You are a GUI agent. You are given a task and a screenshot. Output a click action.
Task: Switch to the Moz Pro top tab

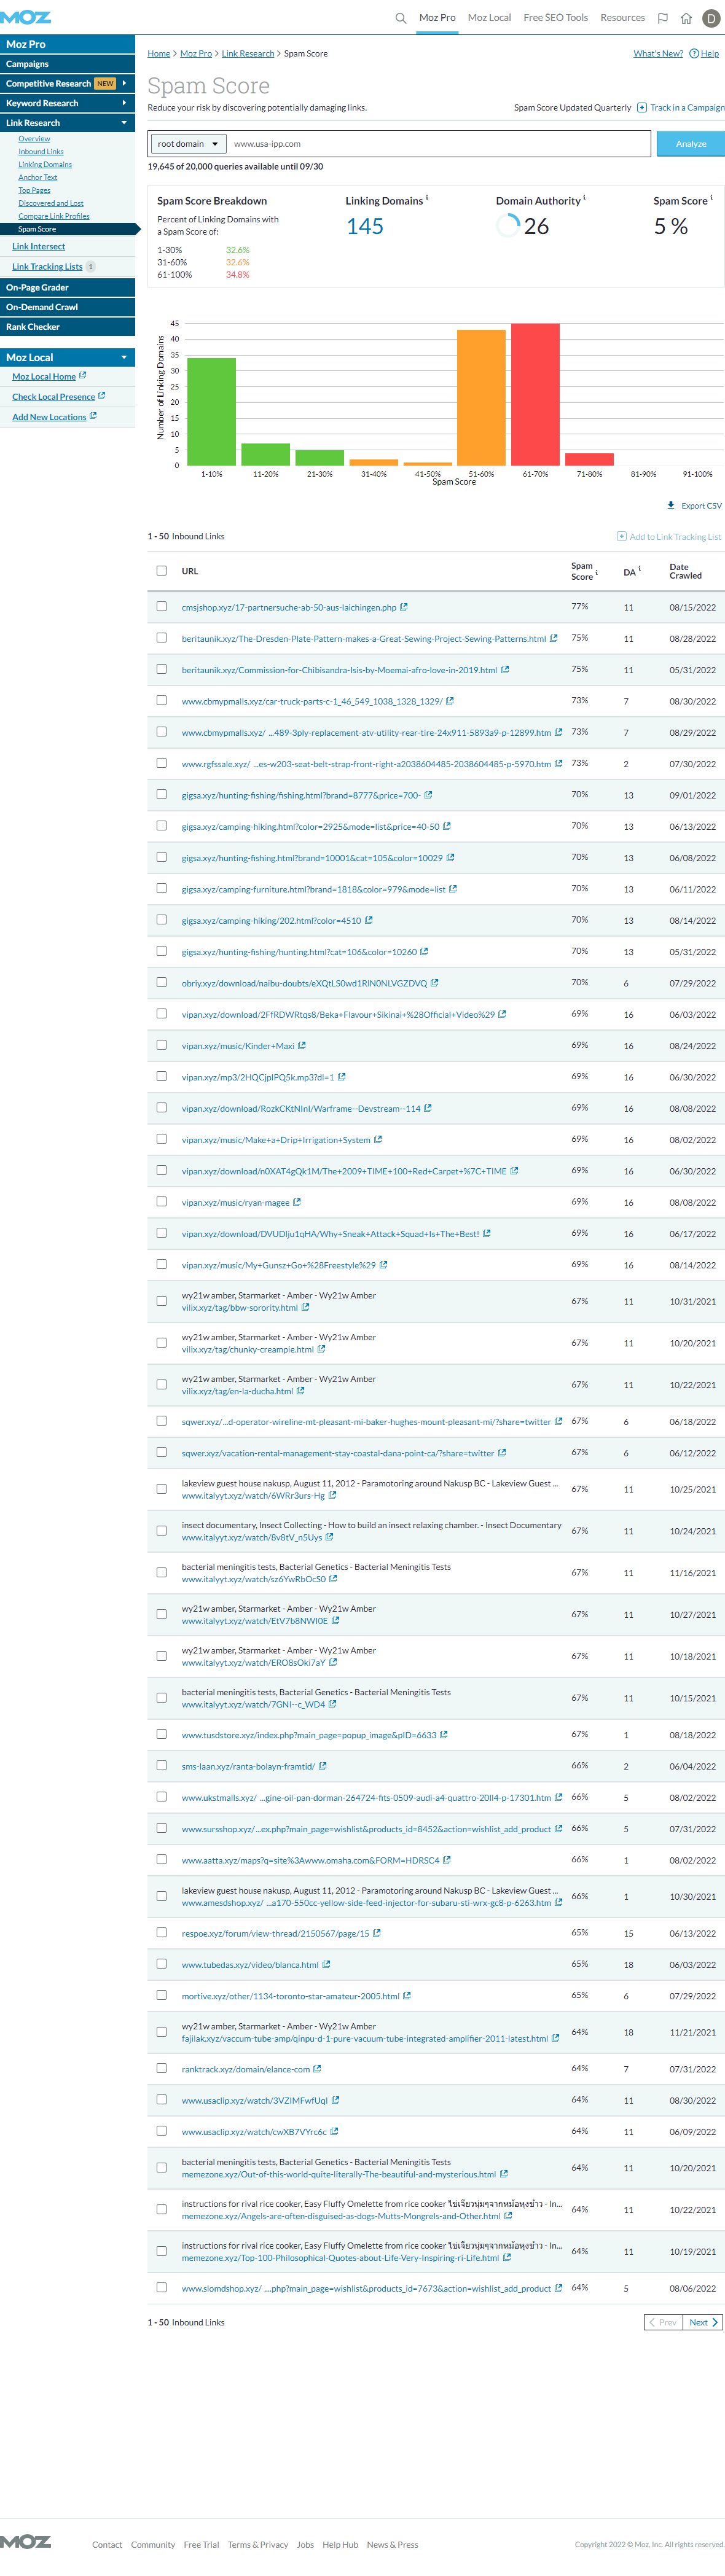click(x=437, y=18)
